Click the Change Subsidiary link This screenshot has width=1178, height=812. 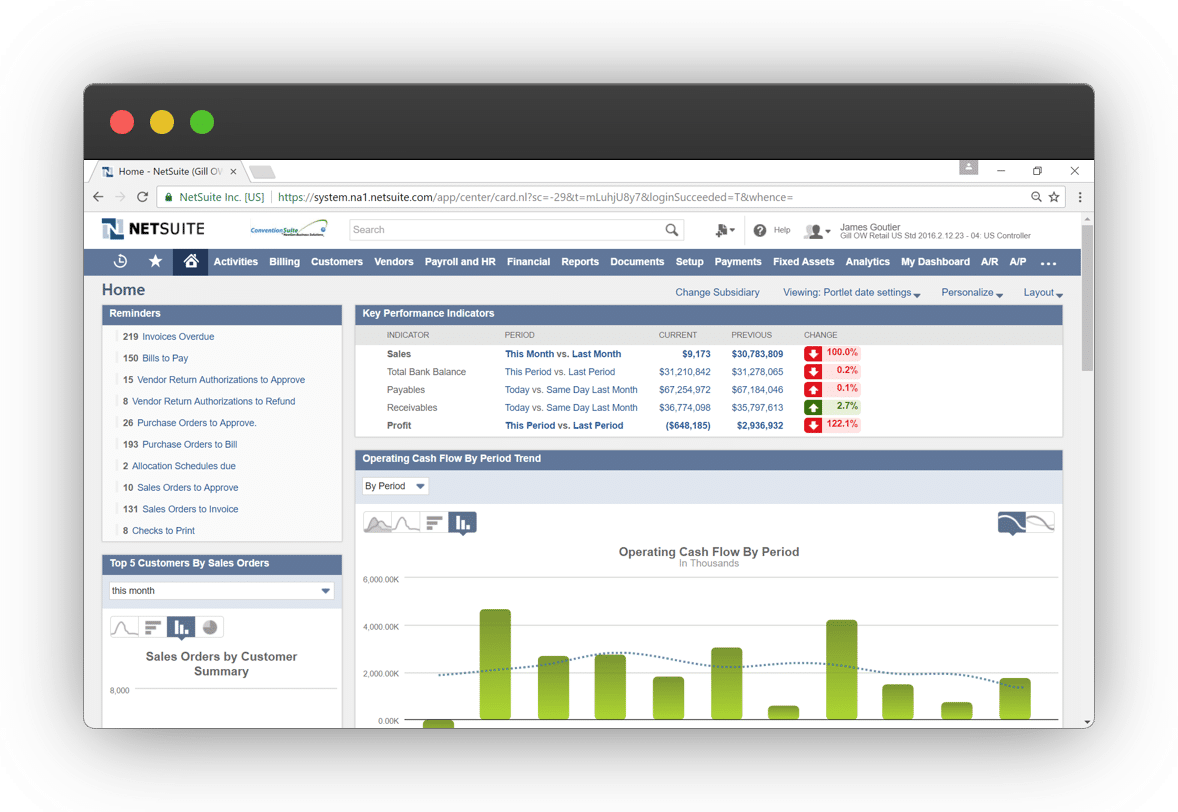click(x=717, y=293)
